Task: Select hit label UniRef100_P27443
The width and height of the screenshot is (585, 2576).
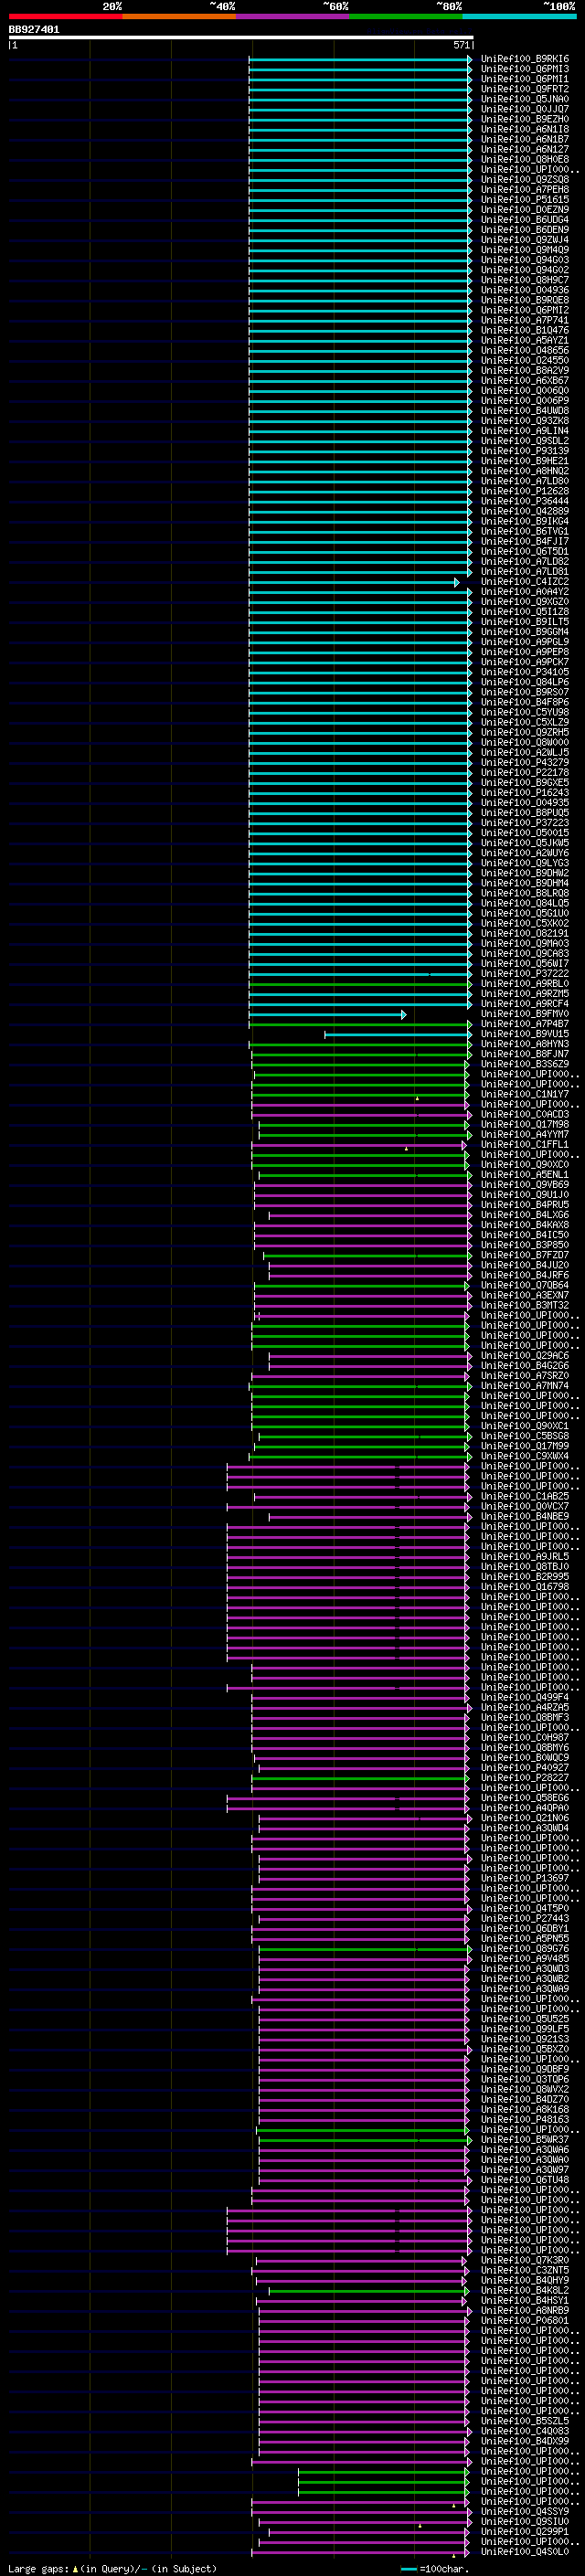Action: click(x=525, y=1918)
